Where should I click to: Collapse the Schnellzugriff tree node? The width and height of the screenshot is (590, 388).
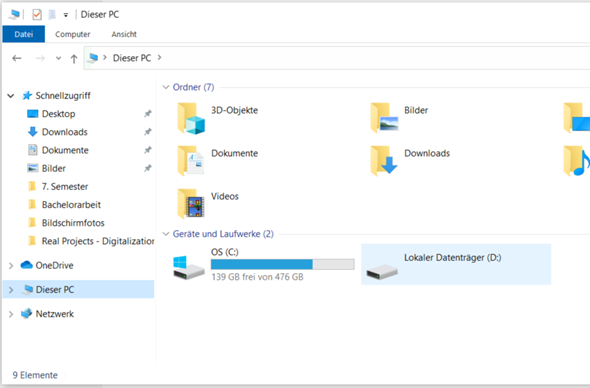[11, 96]
